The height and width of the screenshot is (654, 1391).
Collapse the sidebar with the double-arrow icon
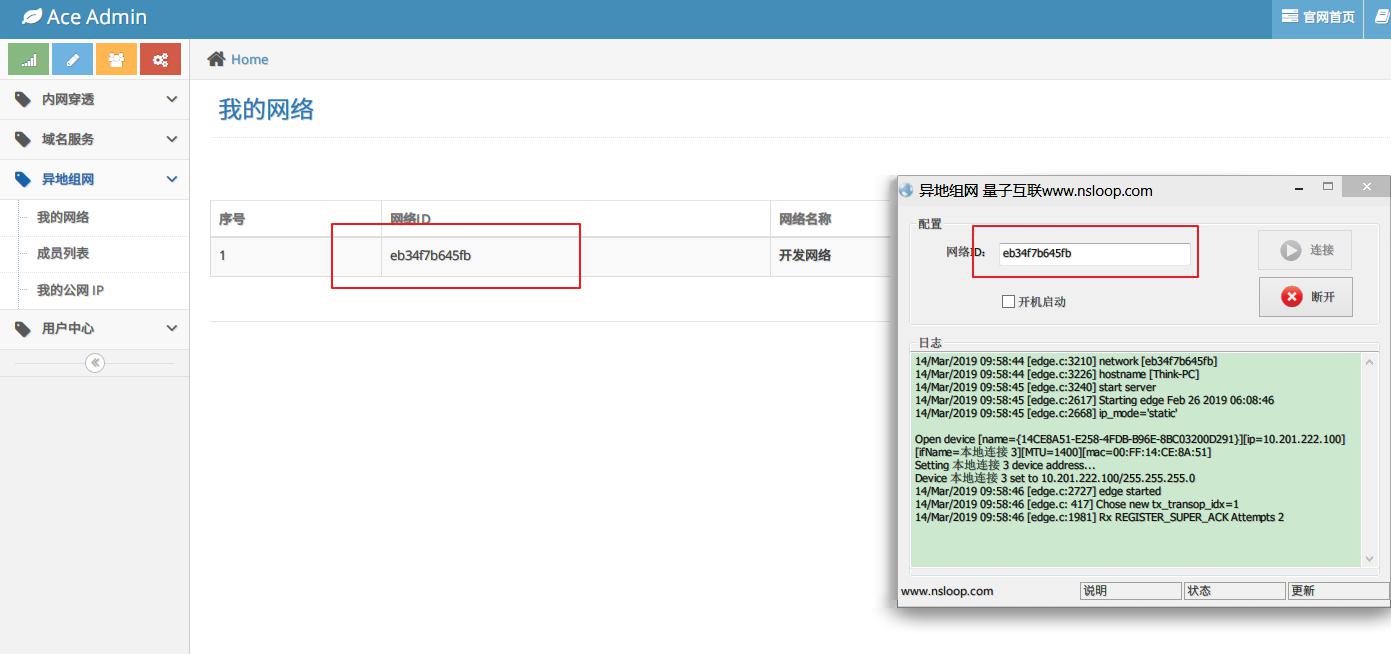pos(95,363)
